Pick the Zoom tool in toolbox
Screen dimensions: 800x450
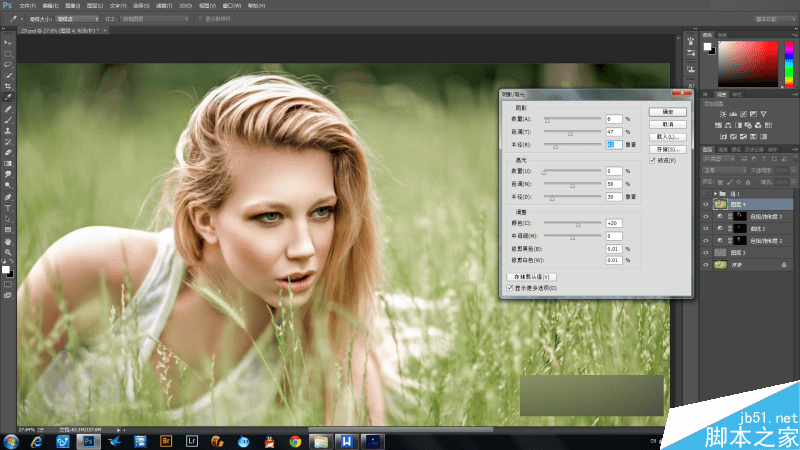8,251
